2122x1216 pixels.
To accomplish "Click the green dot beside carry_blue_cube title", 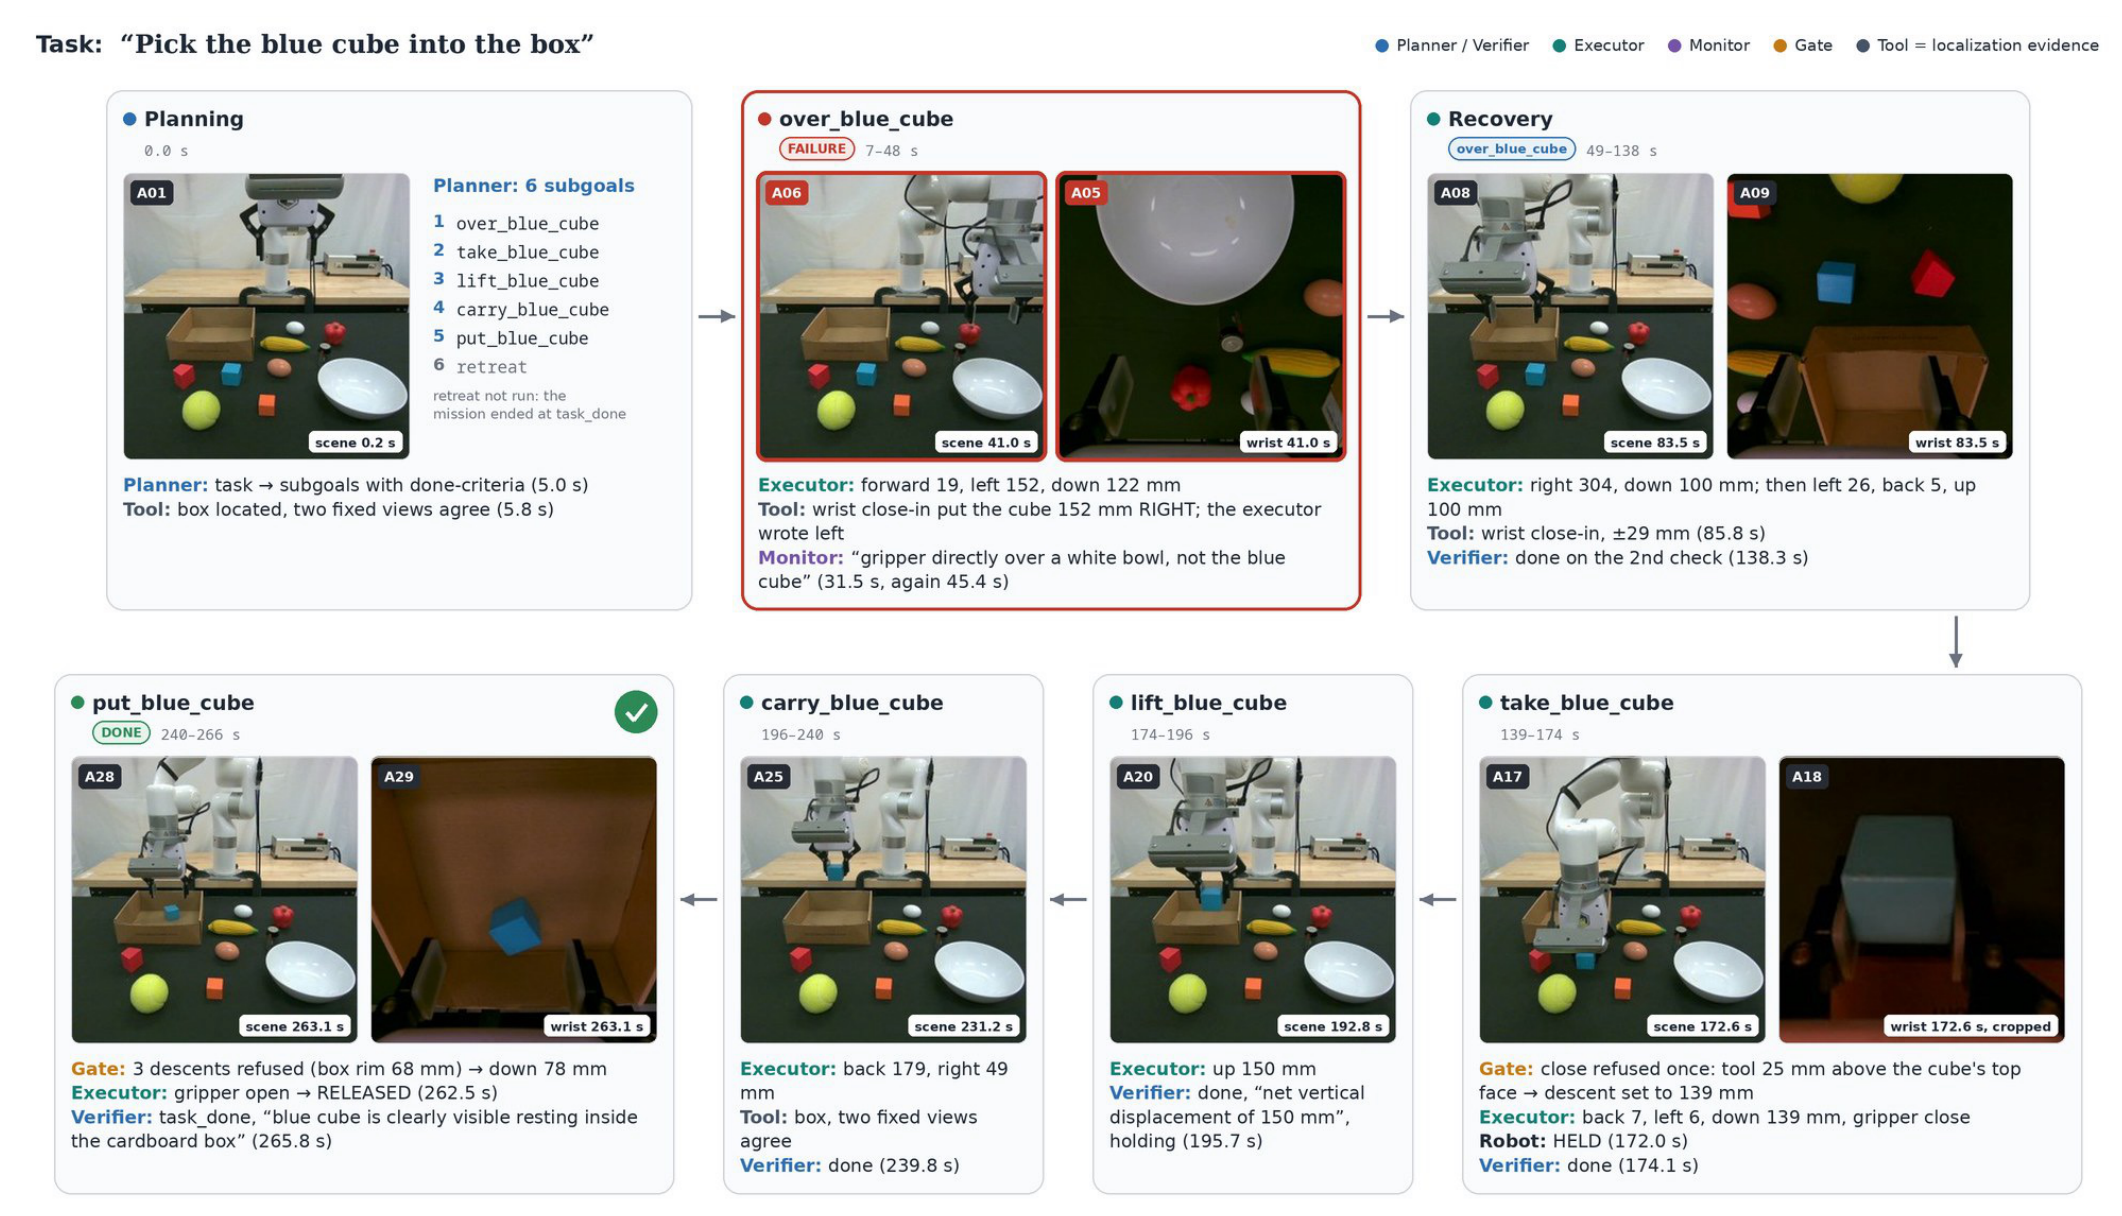I will [746, 703].
